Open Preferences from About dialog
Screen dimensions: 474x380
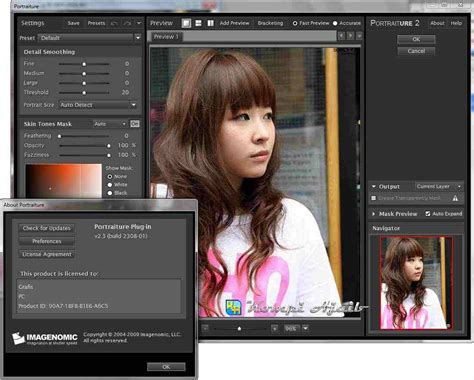47,241
